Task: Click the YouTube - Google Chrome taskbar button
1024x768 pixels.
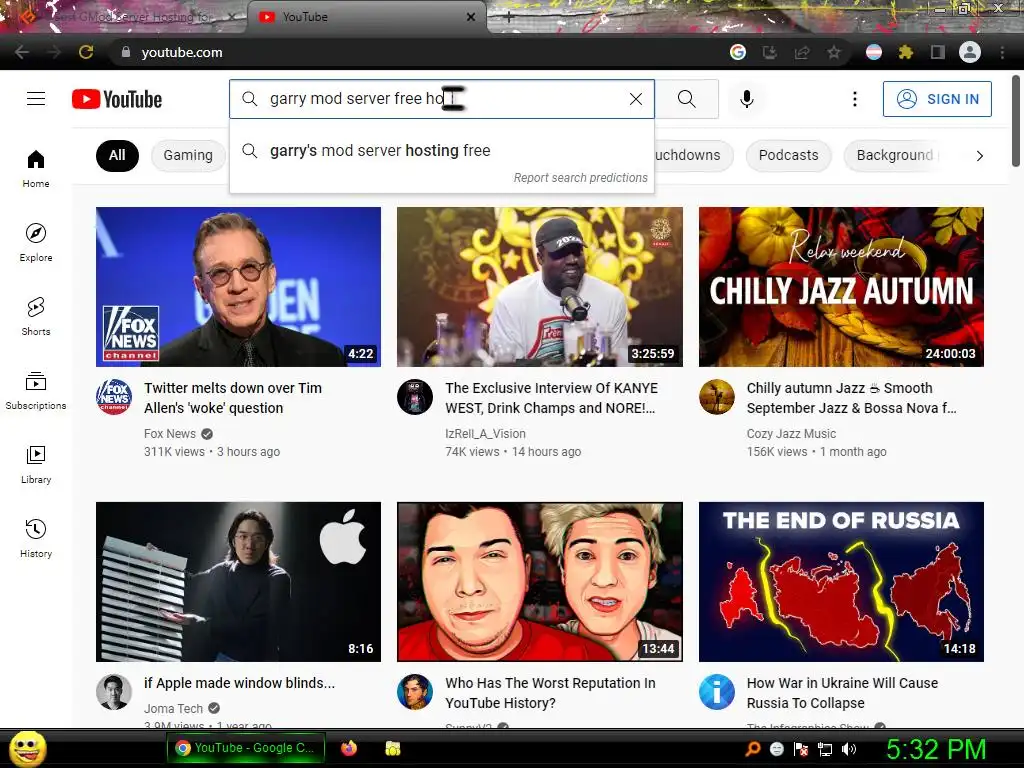Action: (245, 748)
